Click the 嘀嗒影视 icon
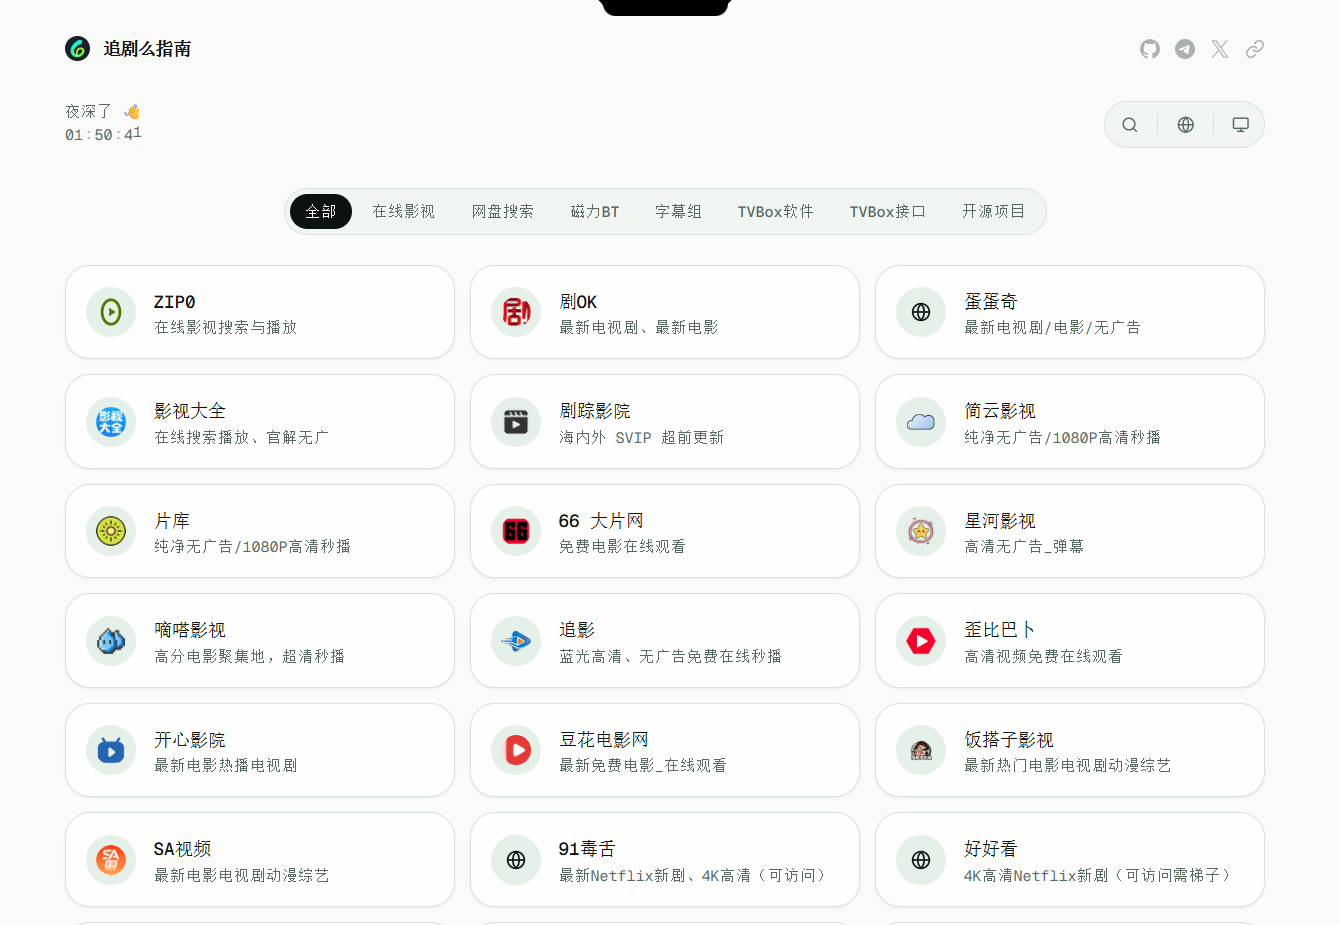Viewport: 1340px width, 925px height. 111,641
